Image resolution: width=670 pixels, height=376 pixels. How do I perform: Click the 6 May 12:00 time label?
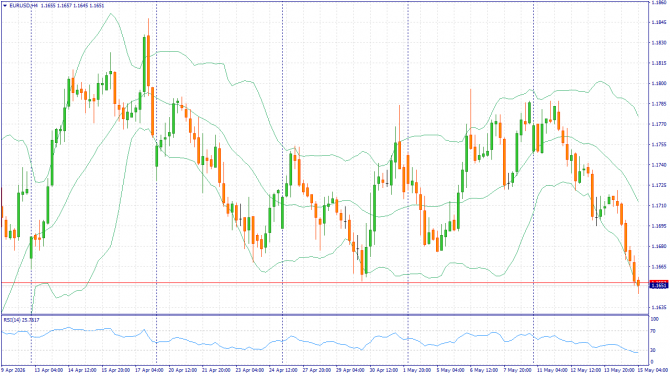[484, 370]
